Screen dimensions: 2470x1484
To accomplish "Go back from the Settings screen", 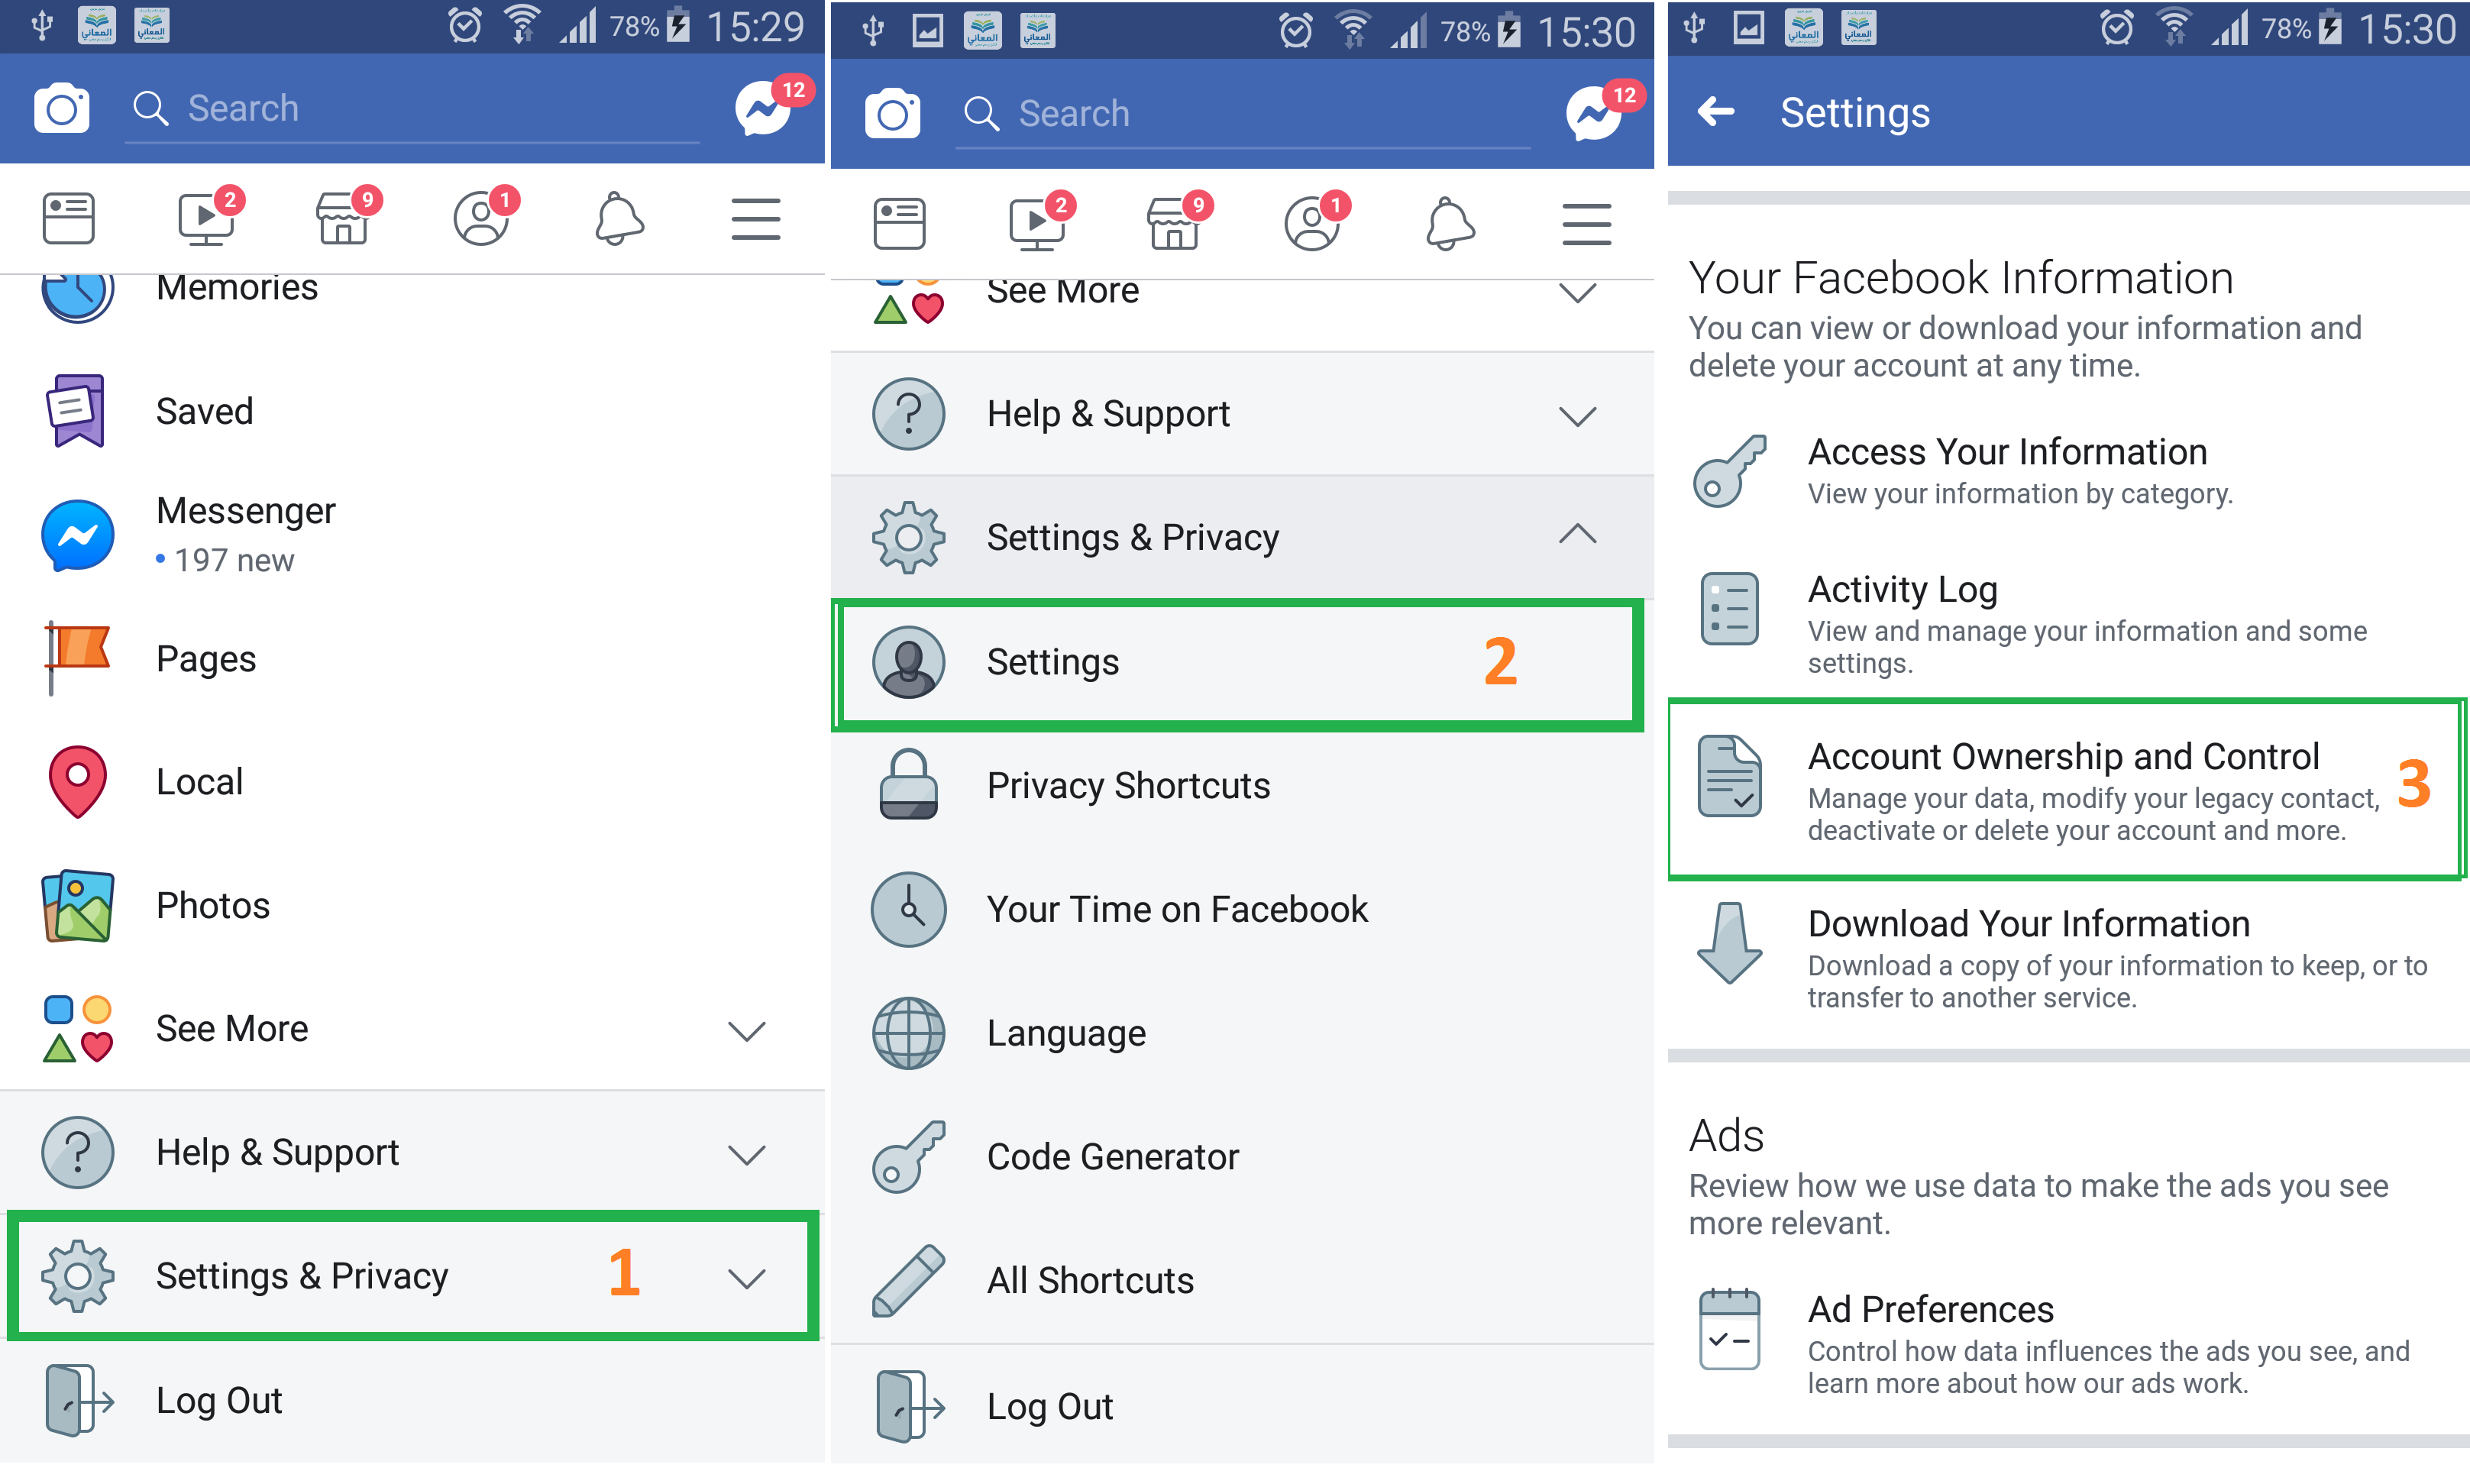I will 1716,112.
